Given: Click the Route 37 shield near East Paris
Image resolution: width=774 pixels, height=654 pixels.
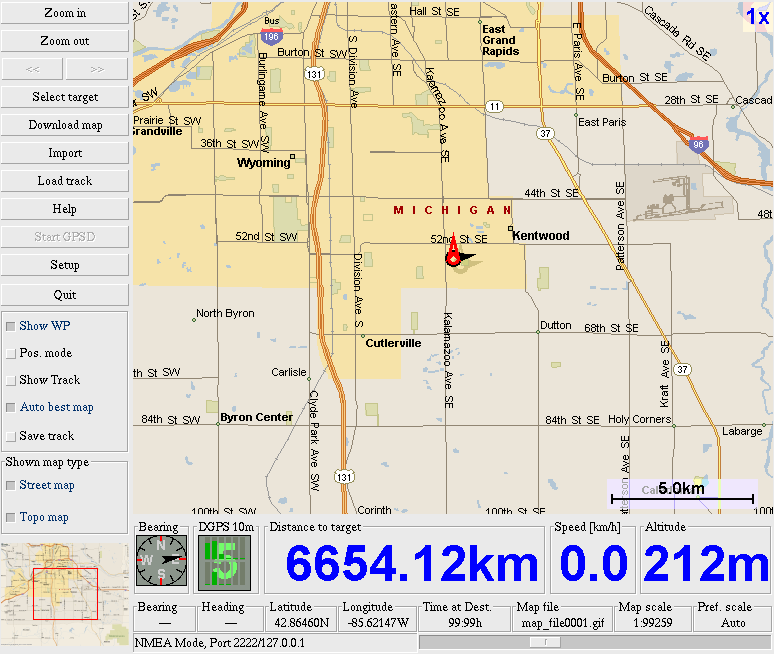Looking at the screenshot, I should pos(545,133).
